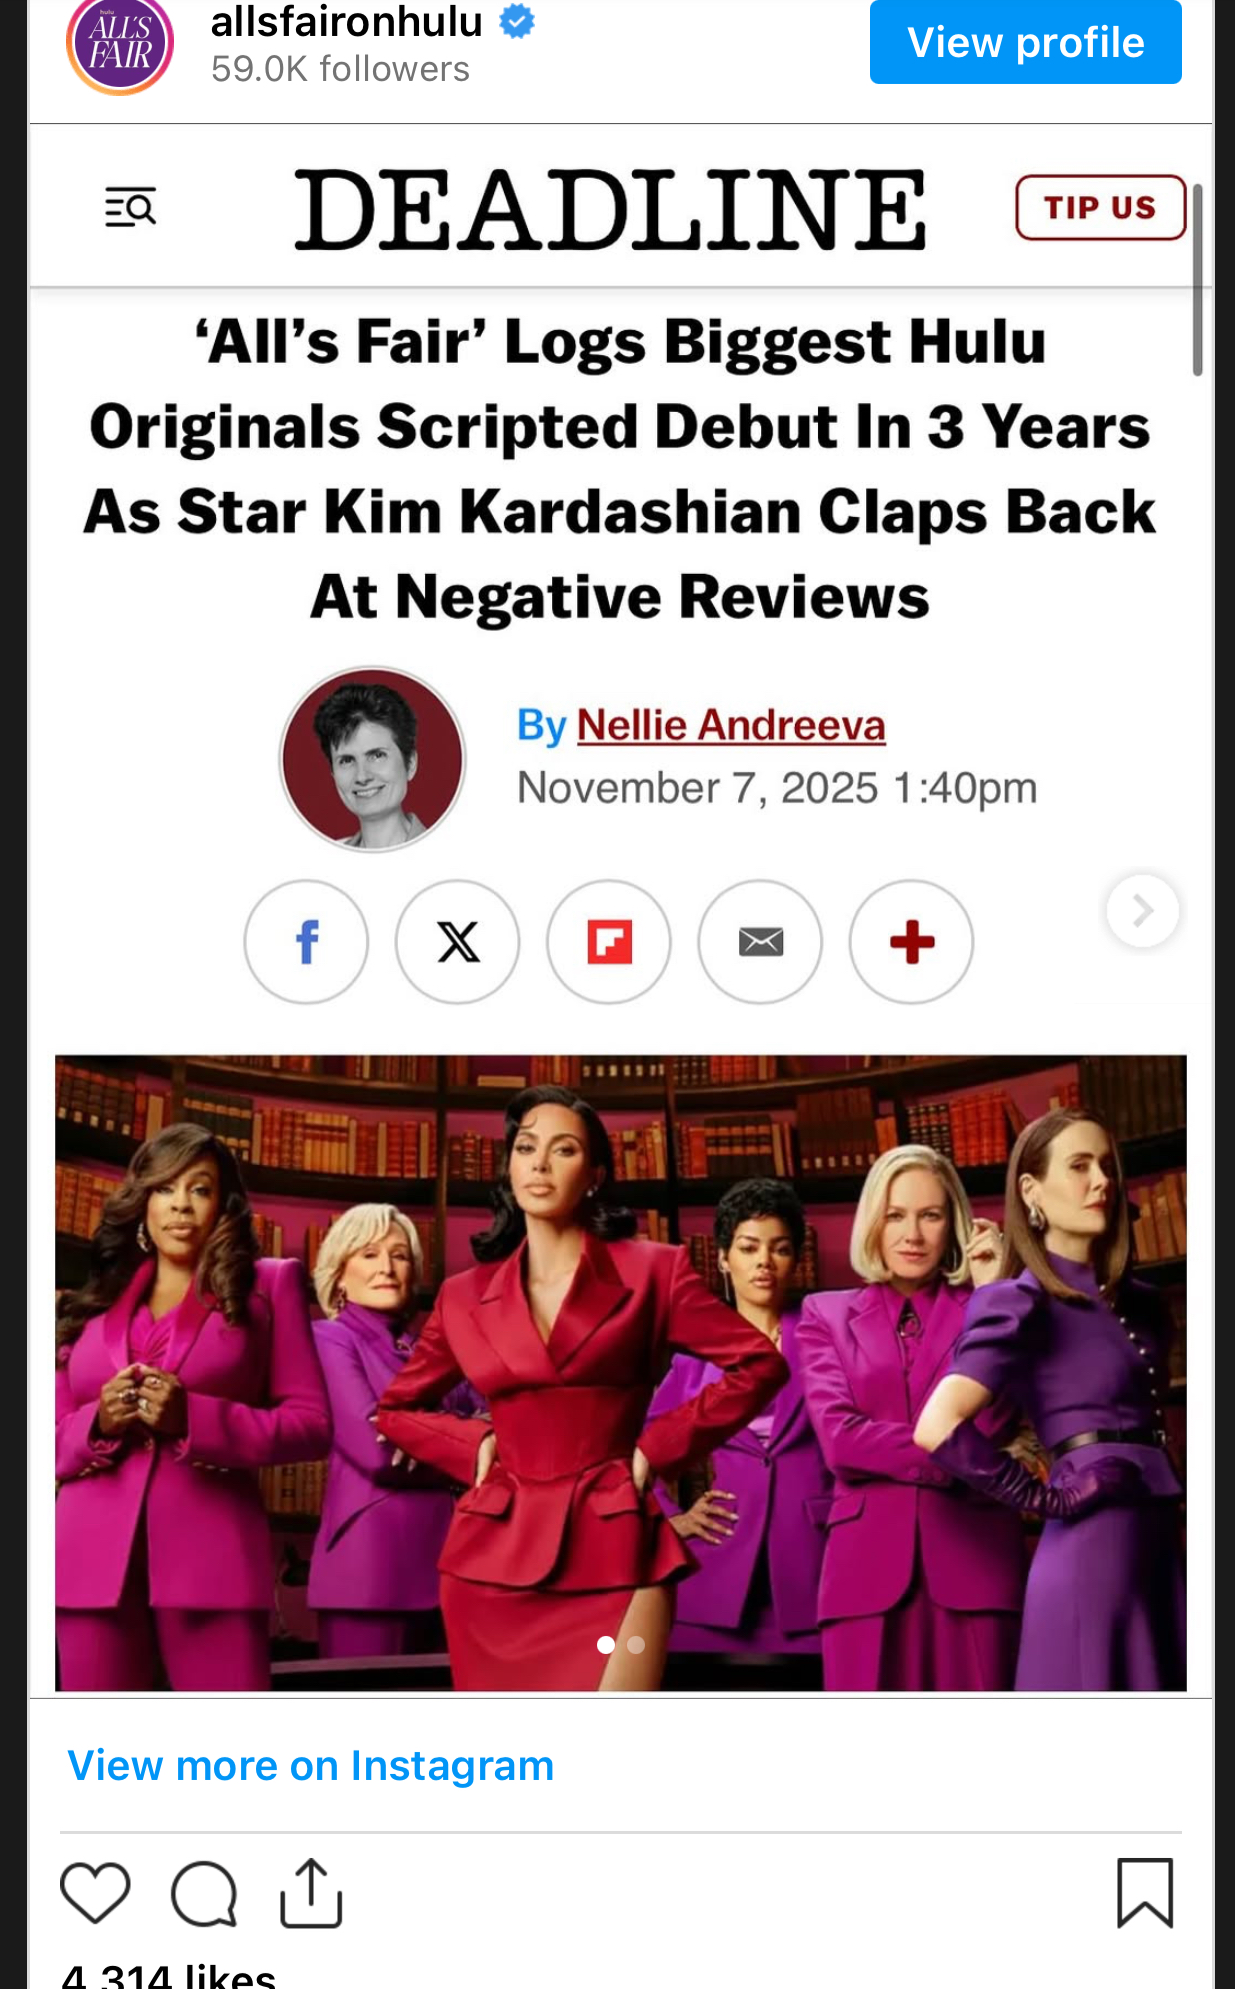The image size is (1235, 1989).
Task: Like the post with the heart icon
Action: tap(96, 1893)
